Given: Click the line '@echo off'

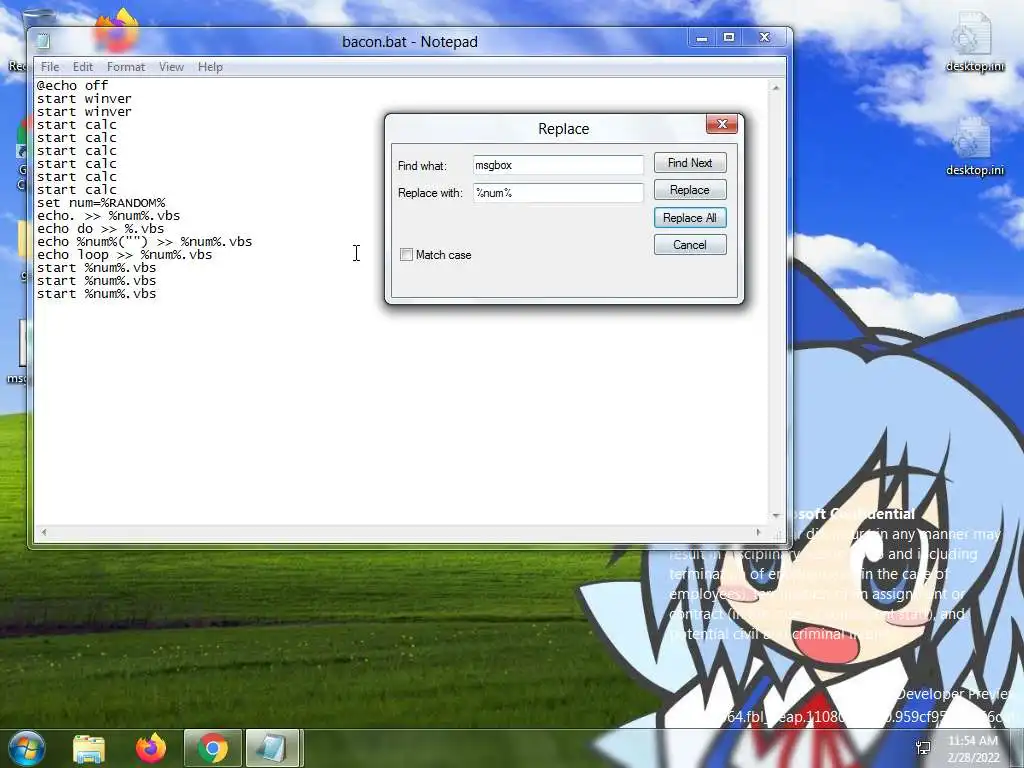Looking at the screenshot, I should 72,86.
